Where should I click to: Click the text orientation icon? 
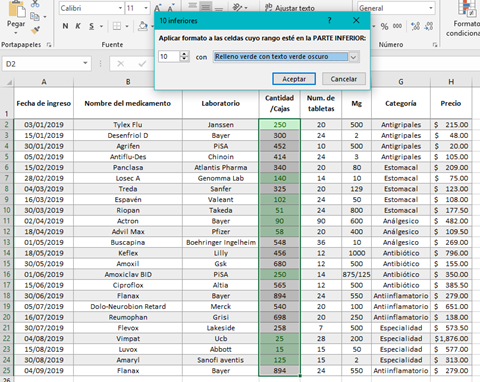click(x=237, y=7)
